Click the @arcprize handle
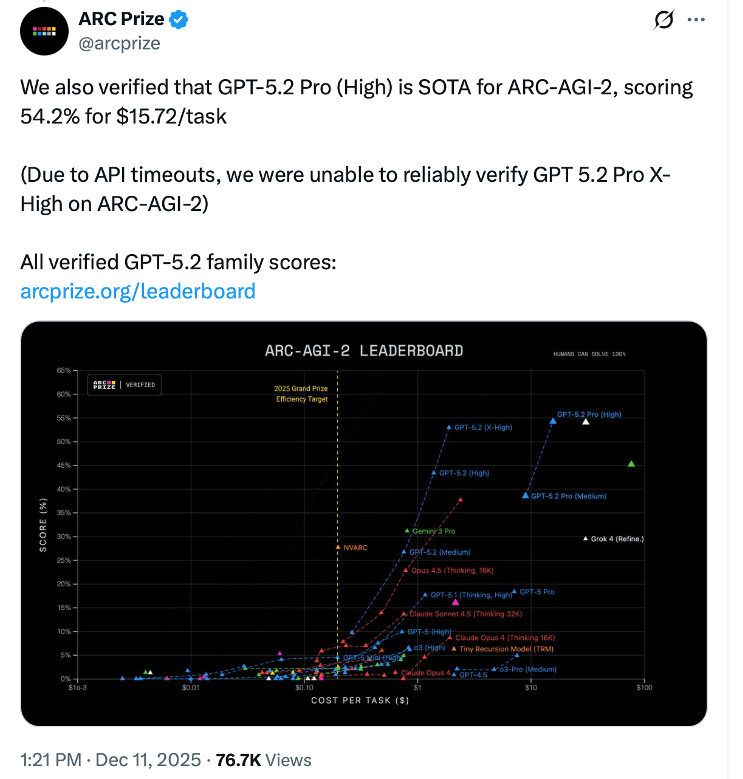This screenshot has height=779, width=743. click(118, 42)
